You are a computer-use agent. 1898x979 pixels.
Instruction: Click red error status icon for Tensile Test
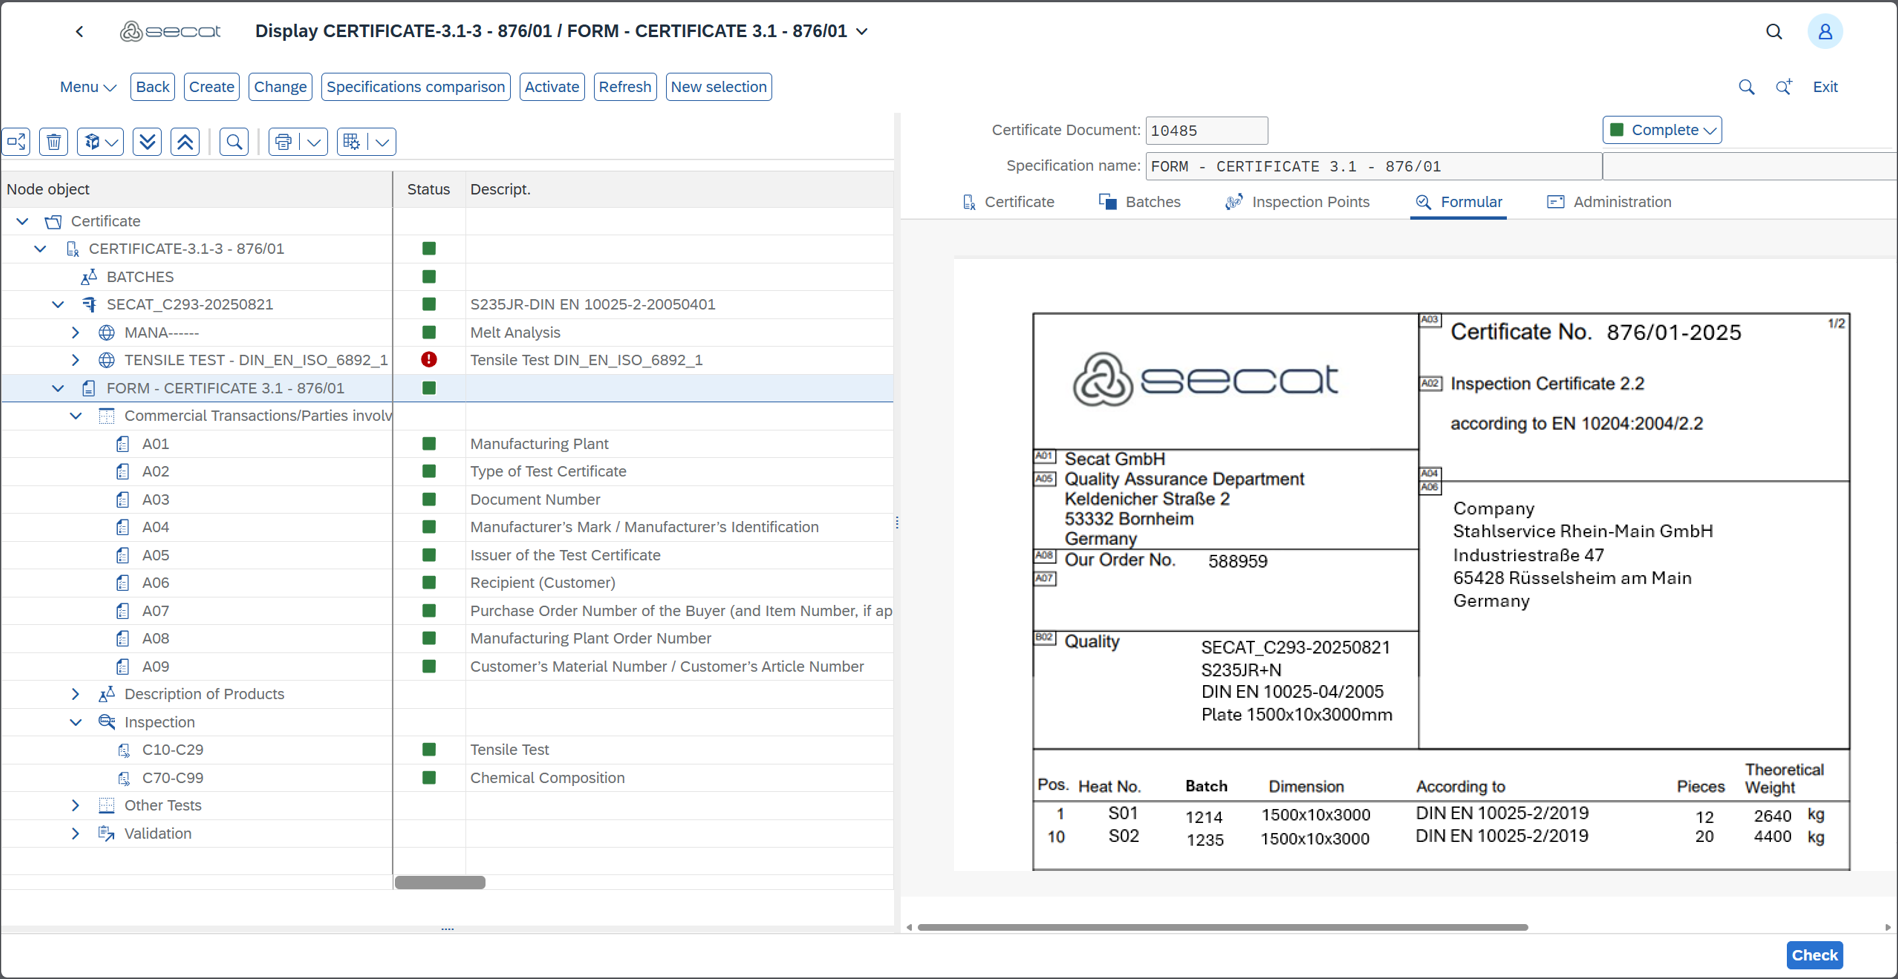point(429,360)
